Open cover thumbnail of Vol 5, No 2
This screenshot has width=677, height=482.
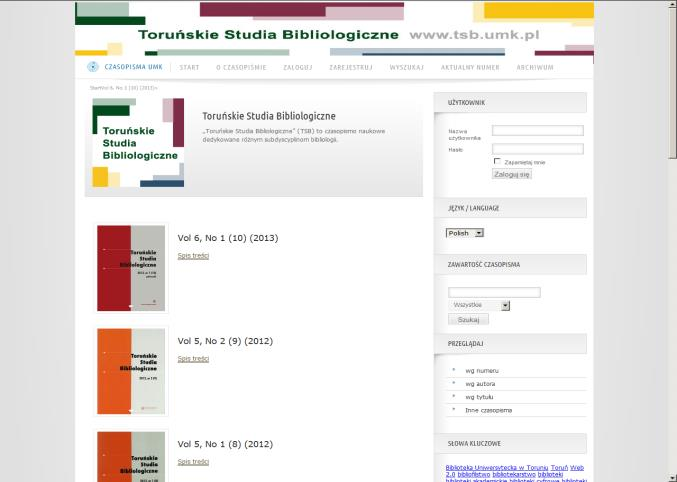(x=131, y=371)
